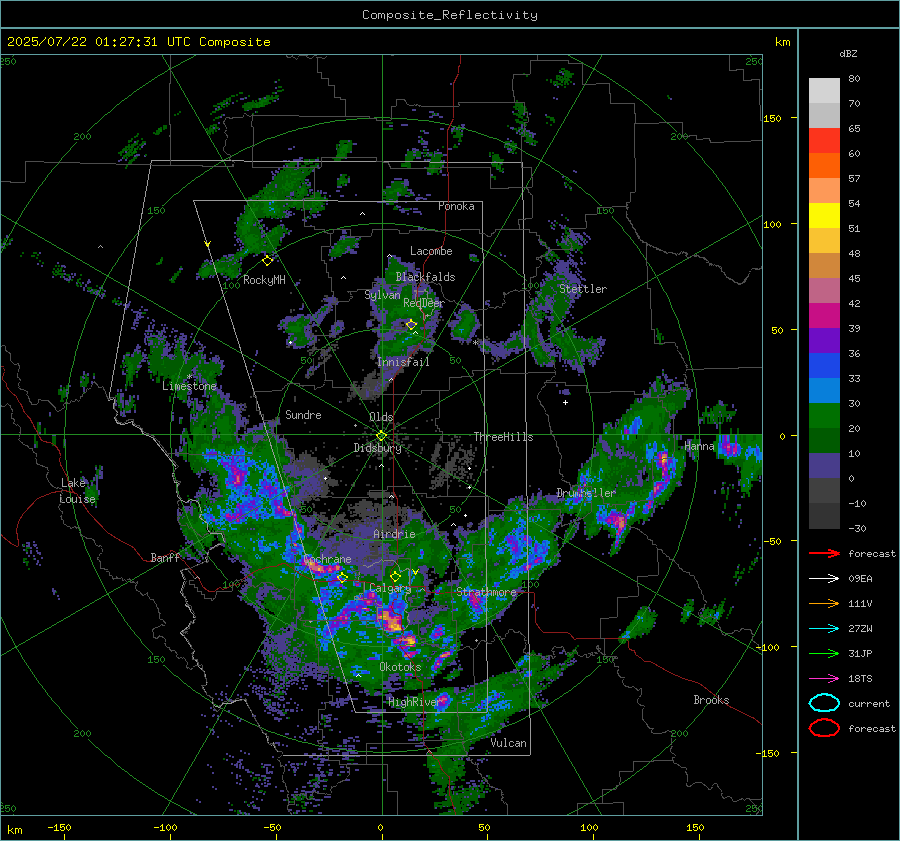Click the km unit label at top right
Screen dimensions: 900x841
782,42
